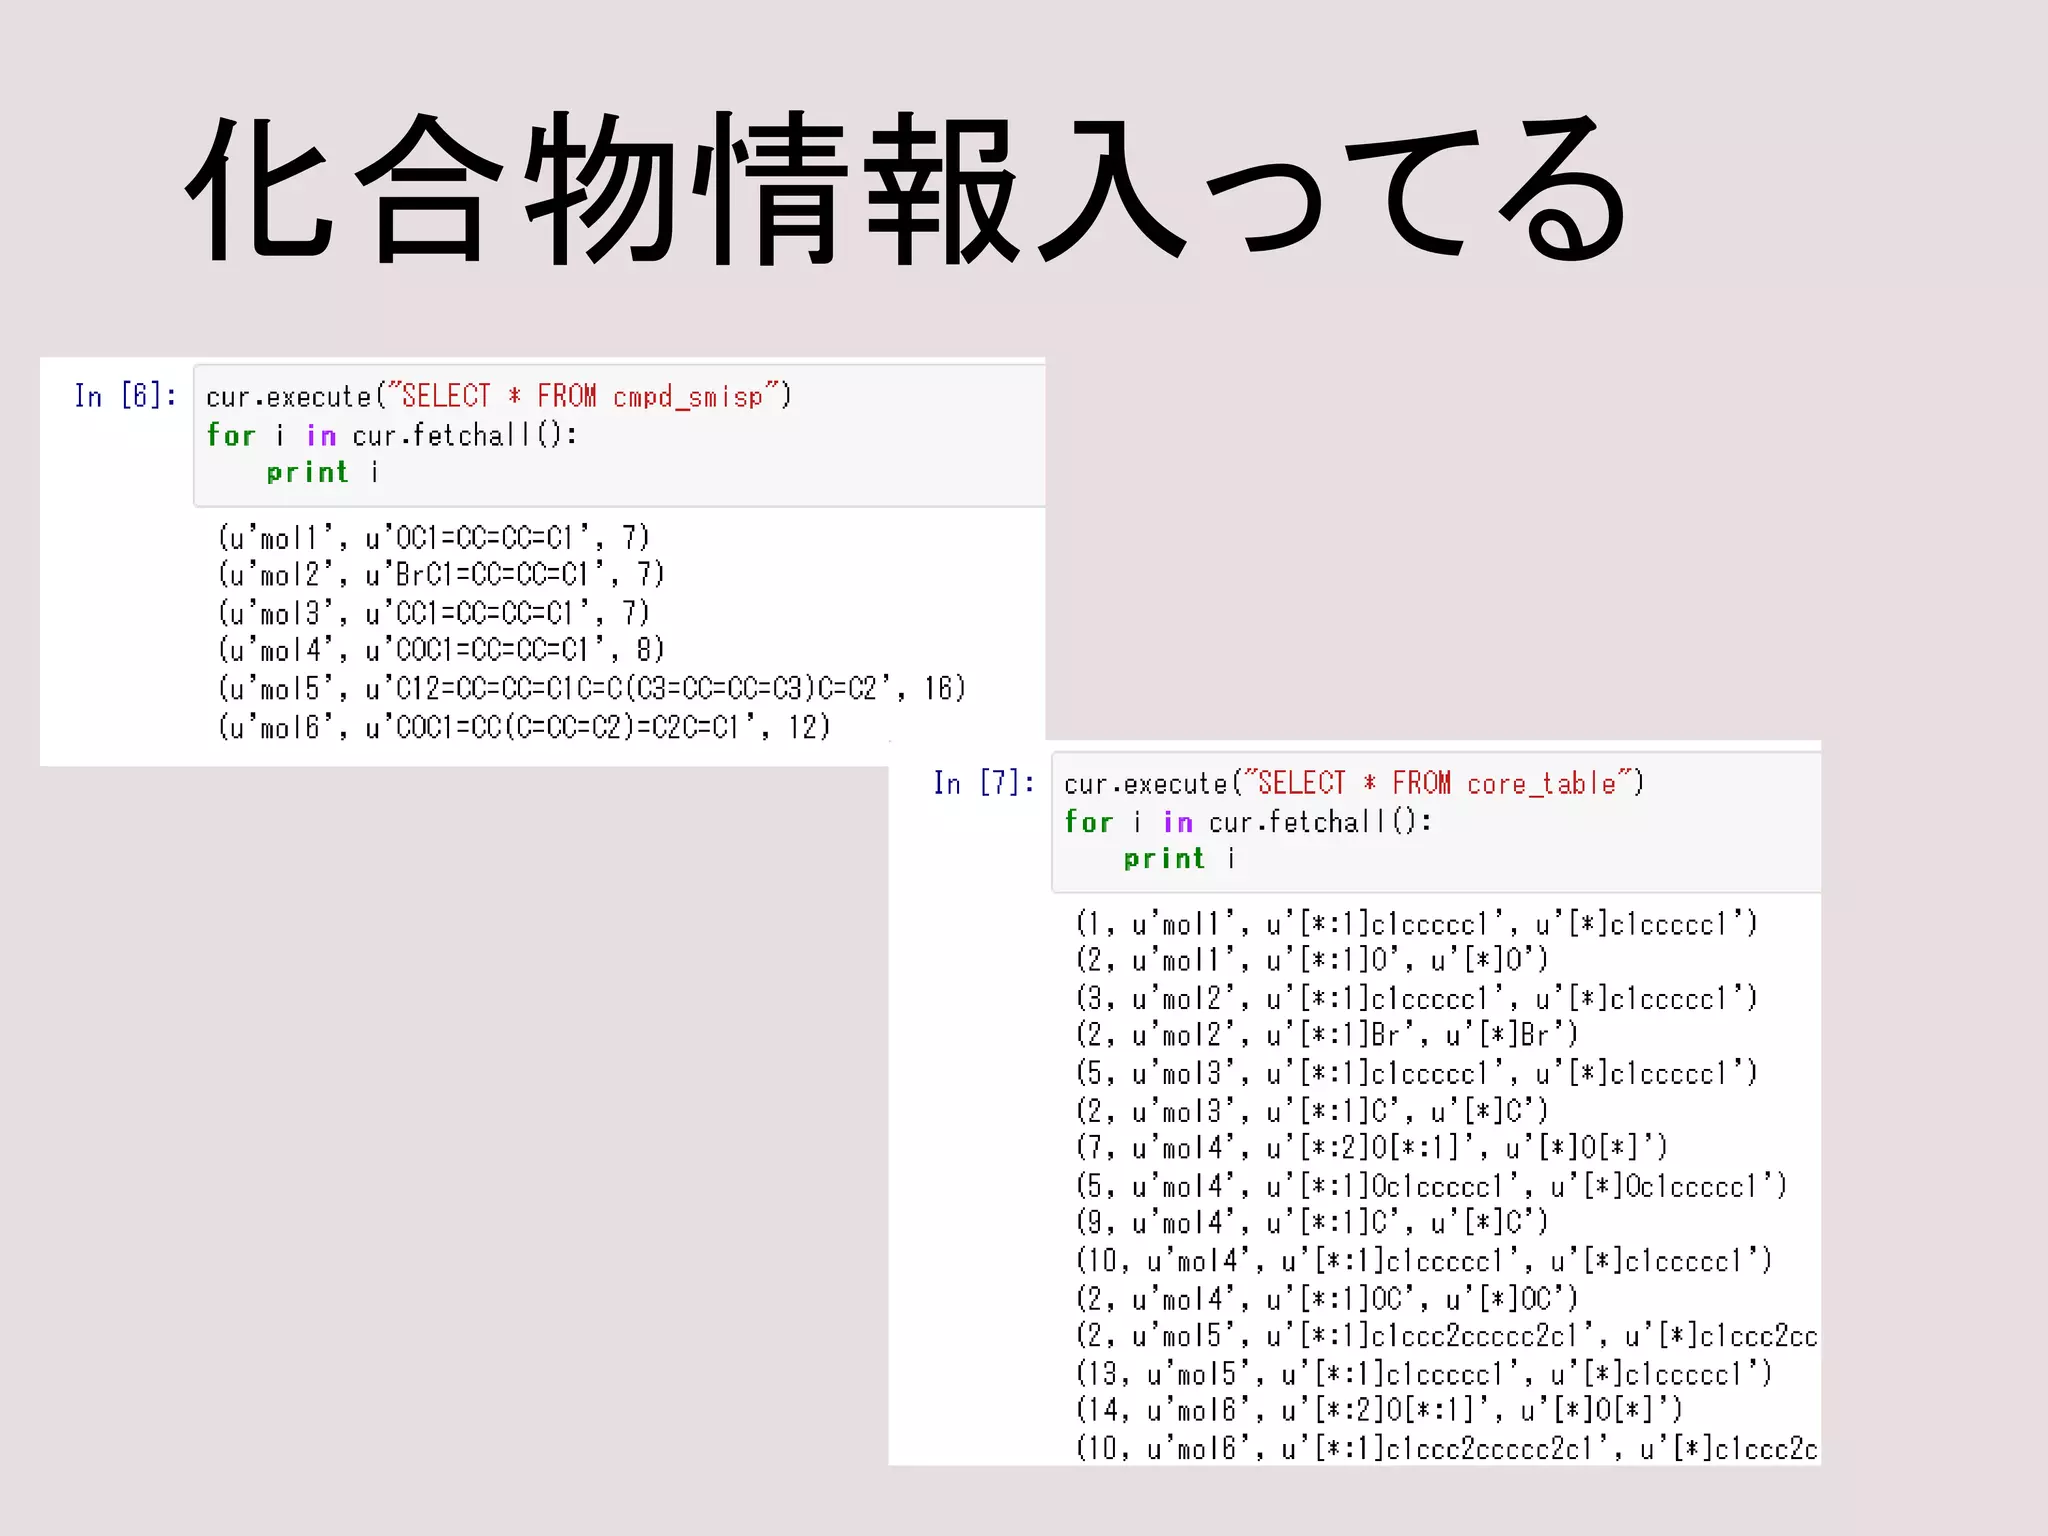
Task: Click core_table row mol4 [*:1]OC
Action: click(x=1327, y=1299)
